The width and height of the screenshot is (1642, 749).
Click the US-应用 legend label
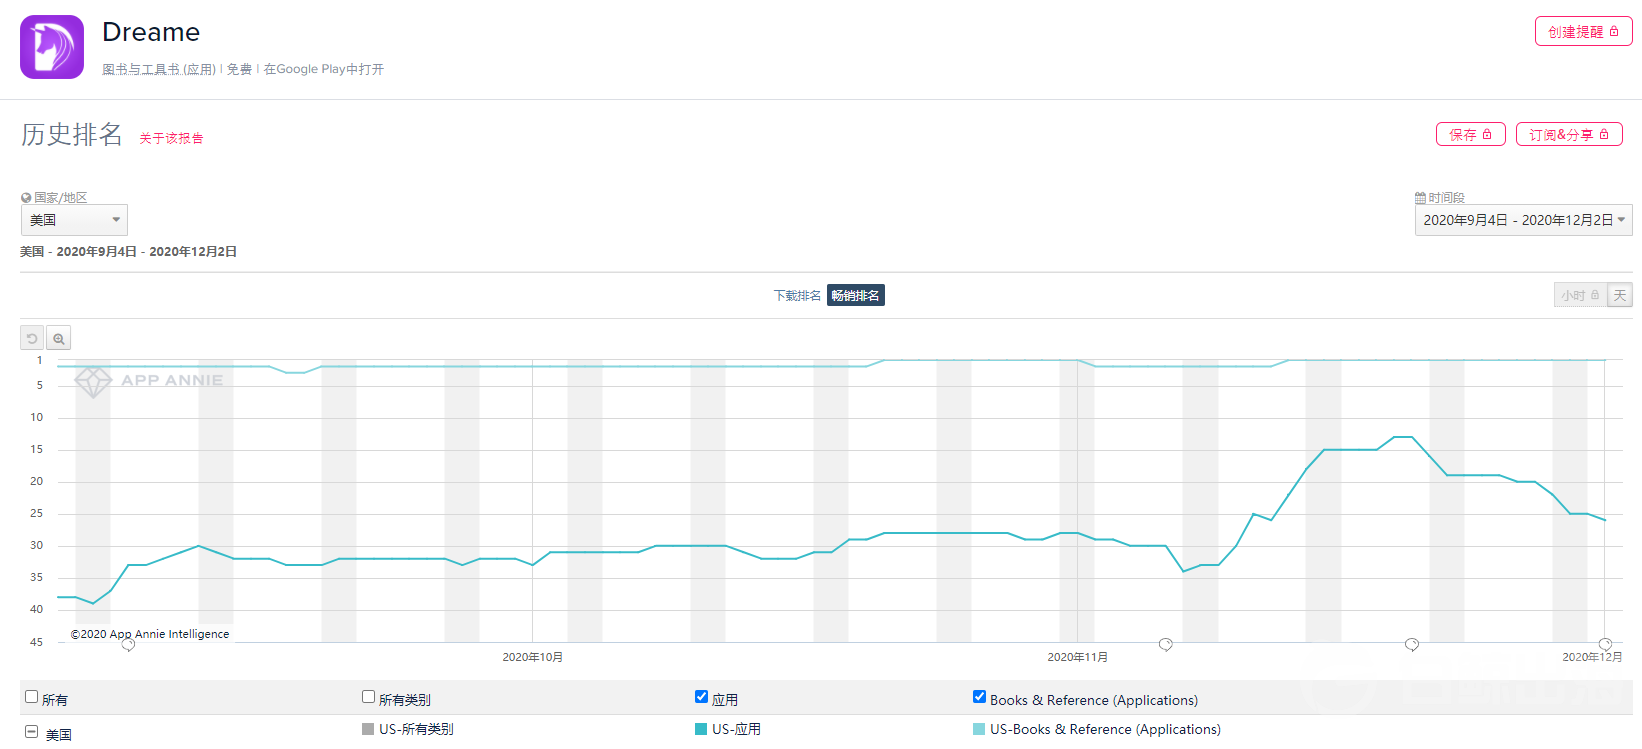point(736,730)
